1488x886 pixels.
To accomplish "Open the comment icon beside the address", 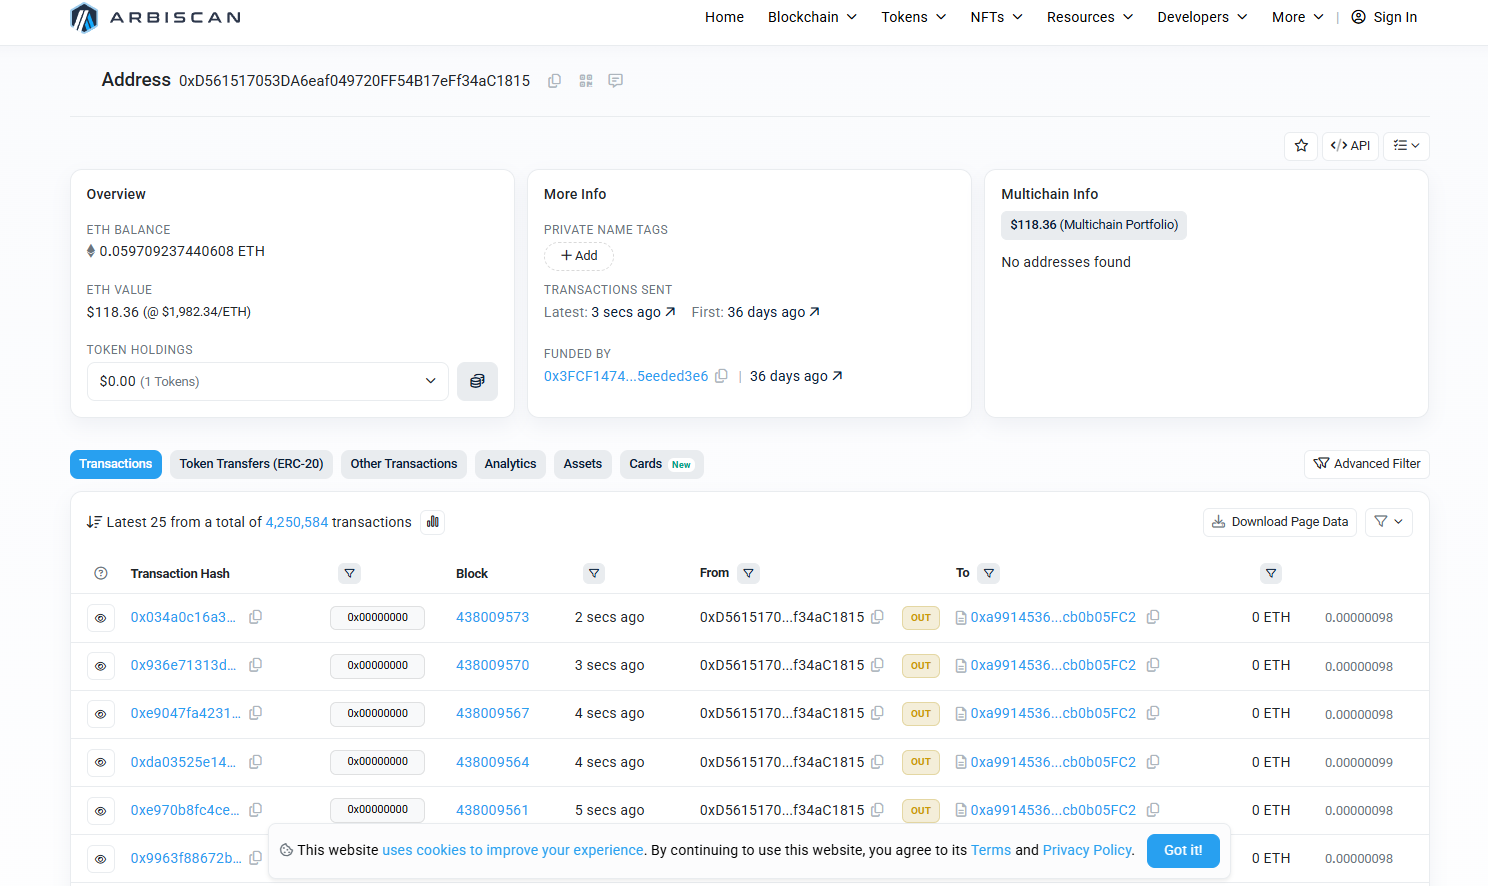I will click(x=616, y=81).
